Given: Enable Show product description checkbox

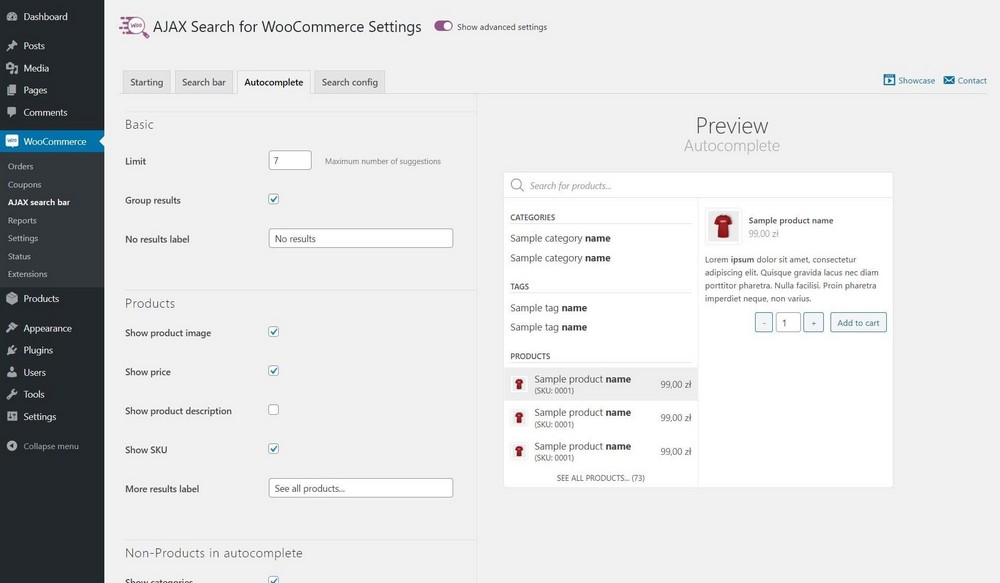Looking at the screenshot, I should pos(274,410).
